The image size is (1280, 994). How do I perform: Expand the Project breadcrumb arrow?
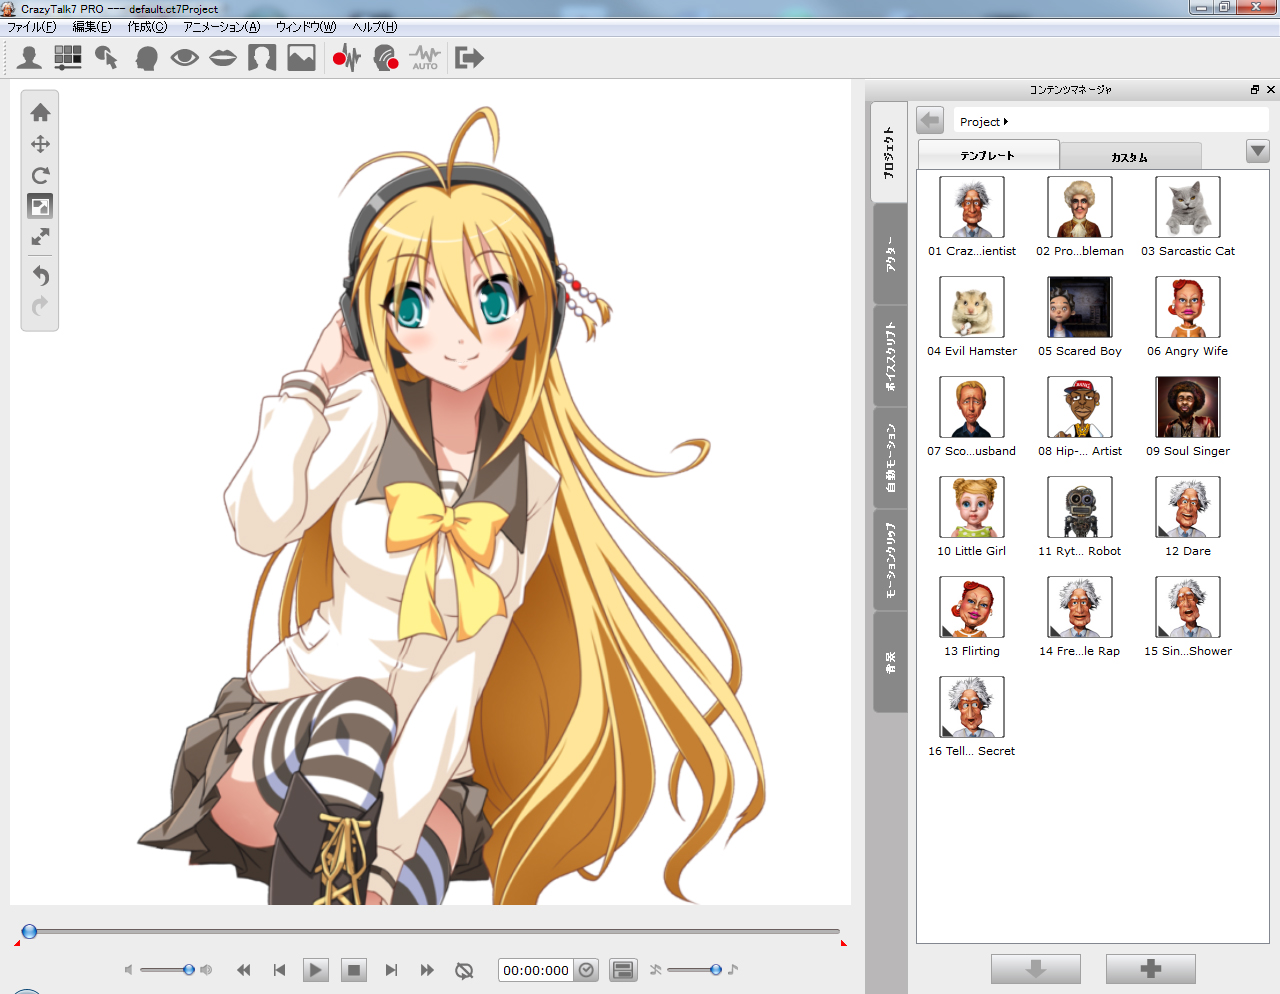coord(1006,122)
